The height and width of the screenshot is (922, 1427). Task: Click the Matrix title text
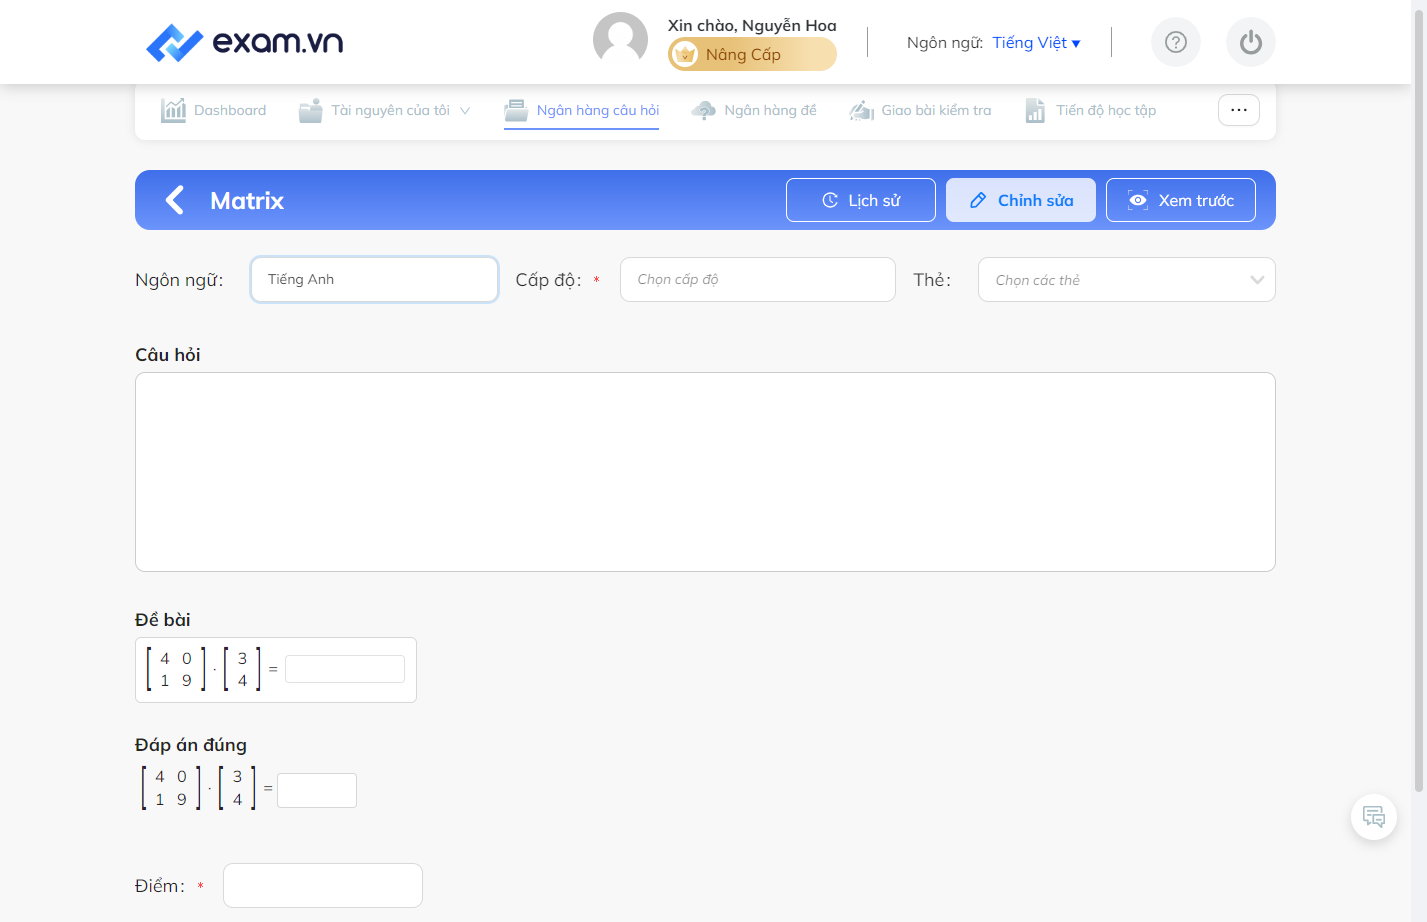point(247,201)
